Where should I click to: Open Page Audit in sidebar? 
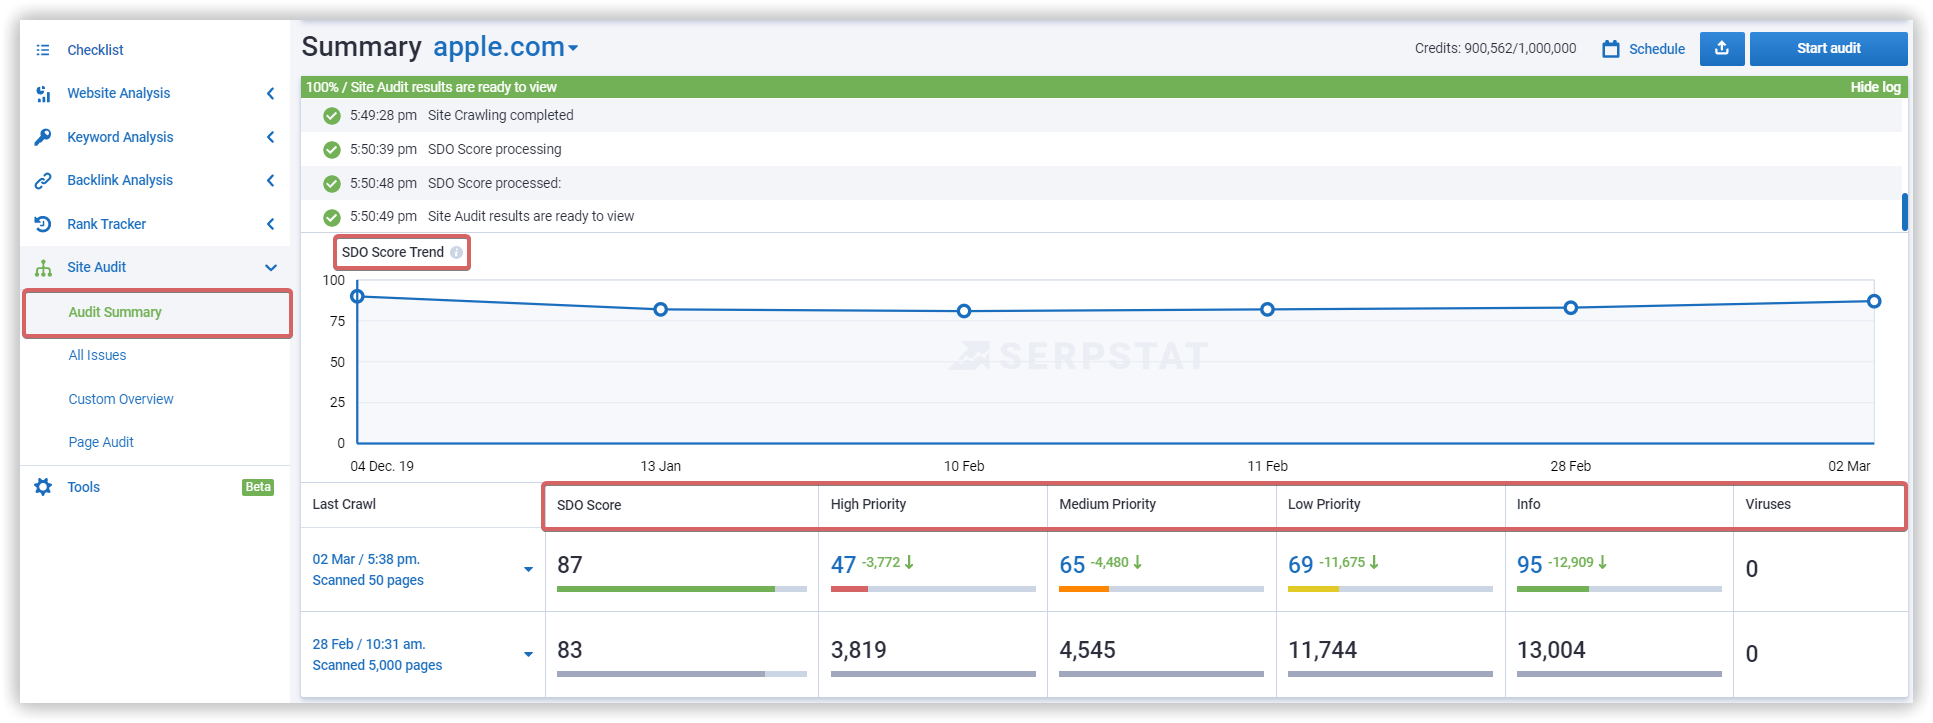click(x=101, y=442)
